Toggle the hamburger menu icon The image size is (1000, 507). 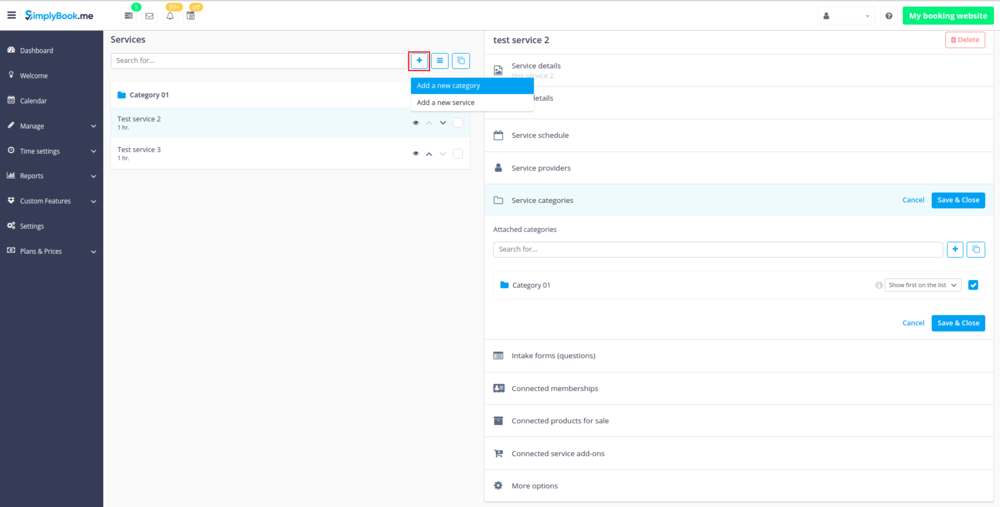12,15
